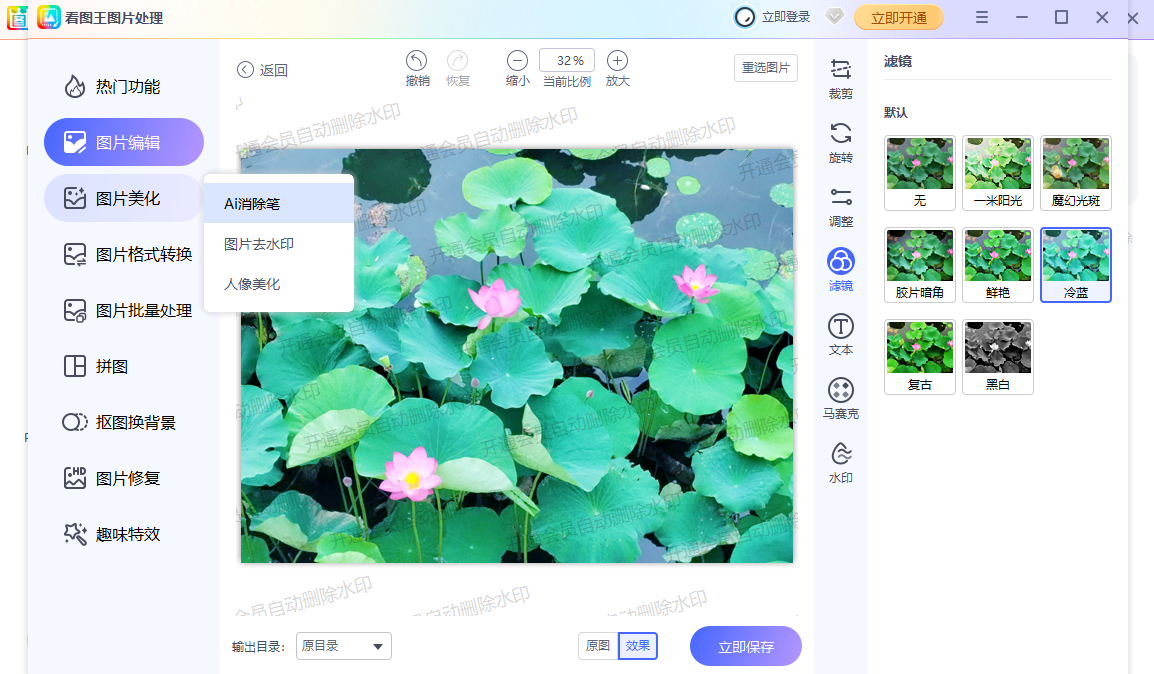This screenshot has height=674, width=1154.
Task: Switch to 原图 original view
Action: click(x=597, y=646)
